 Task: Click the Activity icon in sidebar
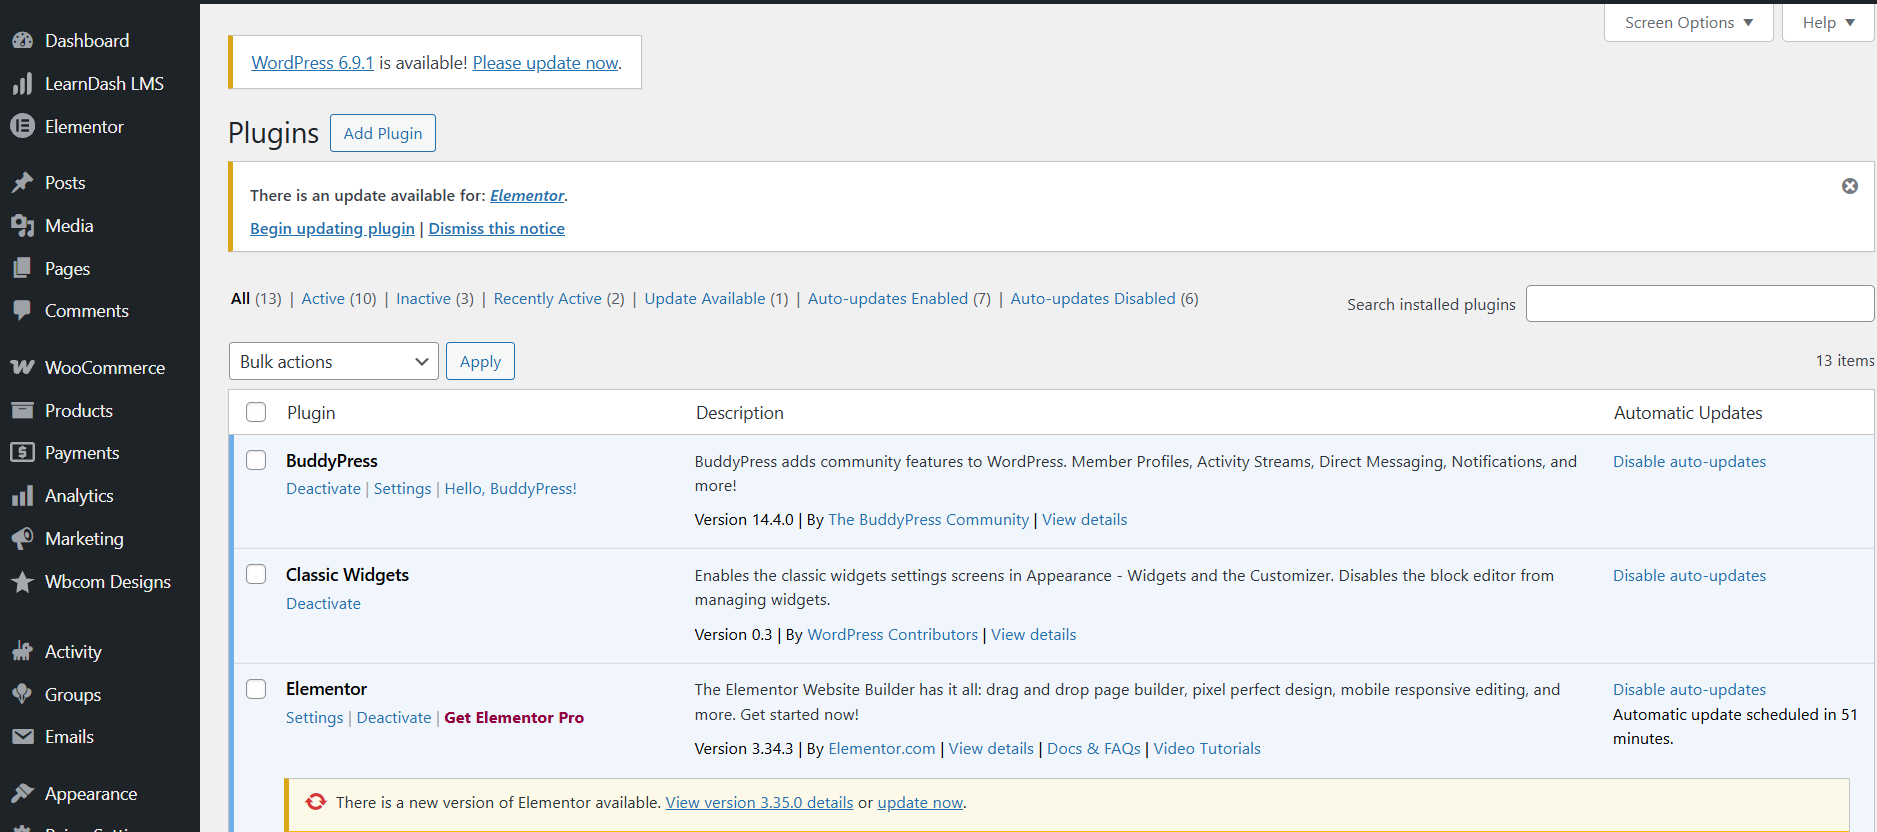pos(22,652)
